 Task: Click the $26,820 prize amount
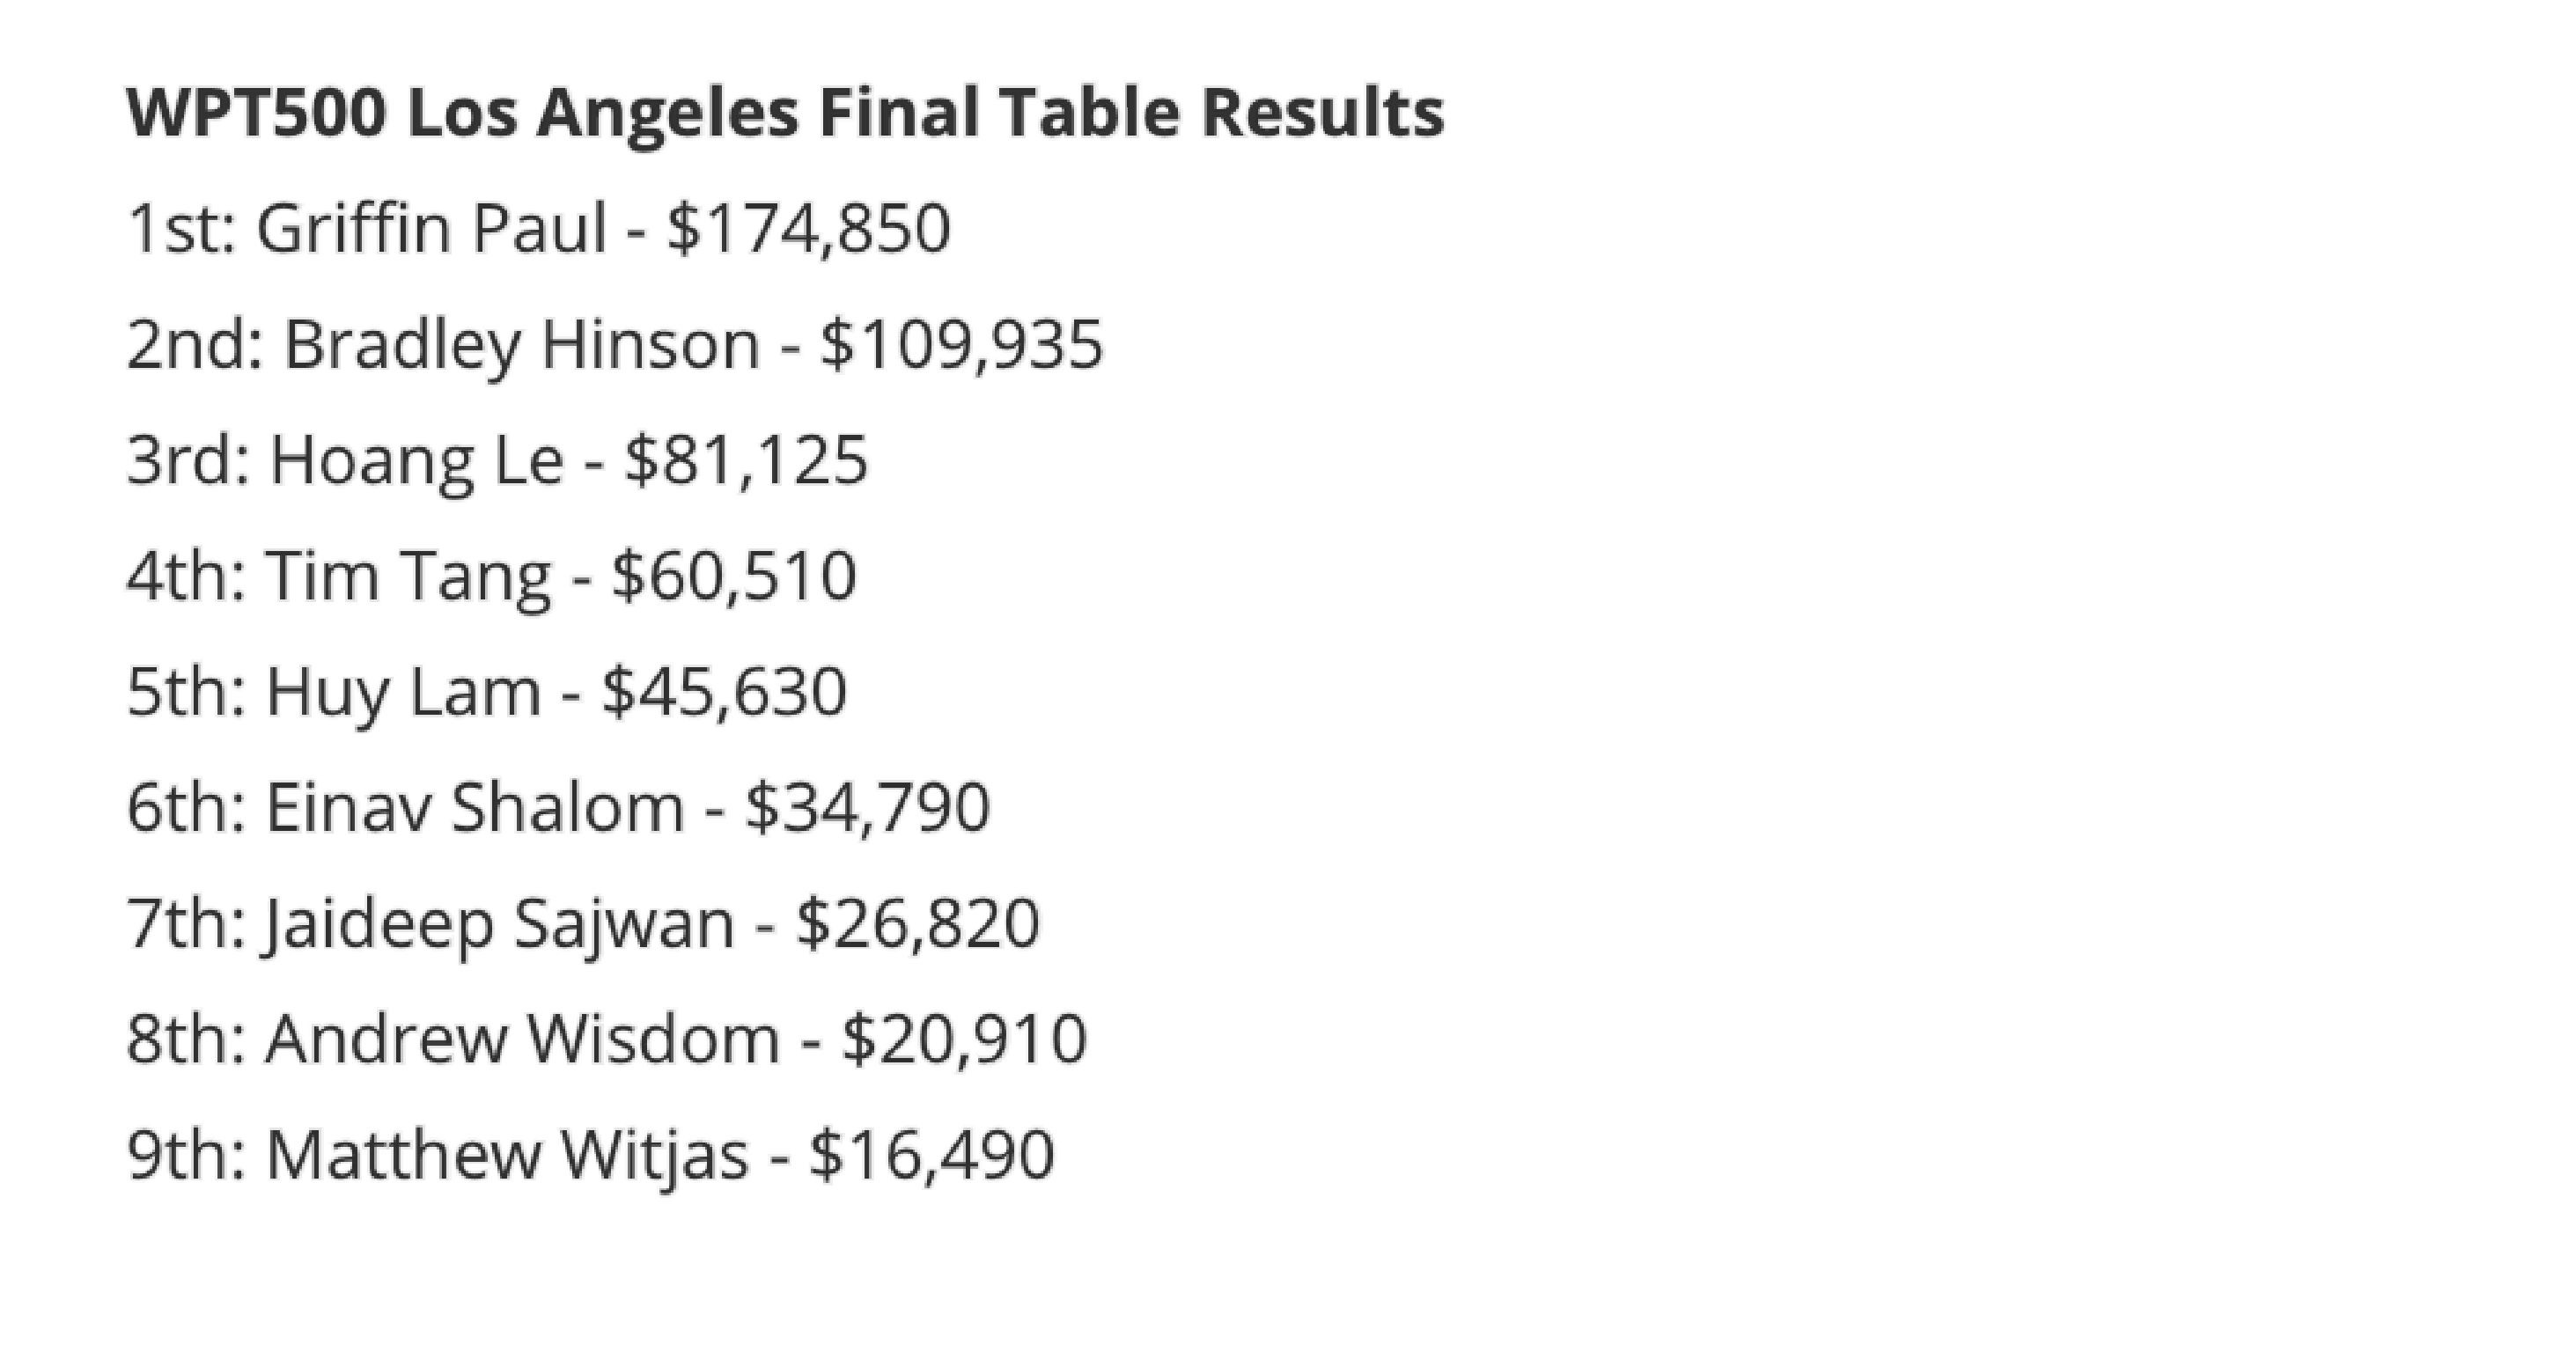[918, 924]
